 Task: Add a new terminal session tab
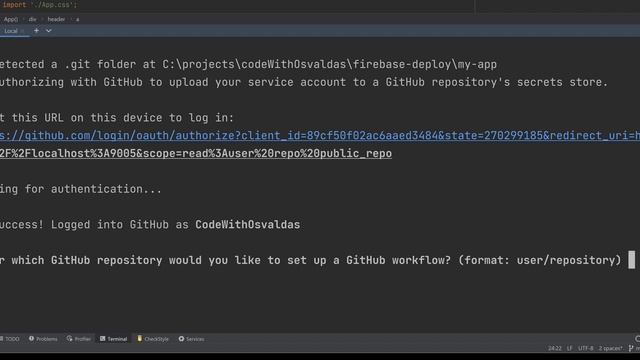click(x=36, y=31)
